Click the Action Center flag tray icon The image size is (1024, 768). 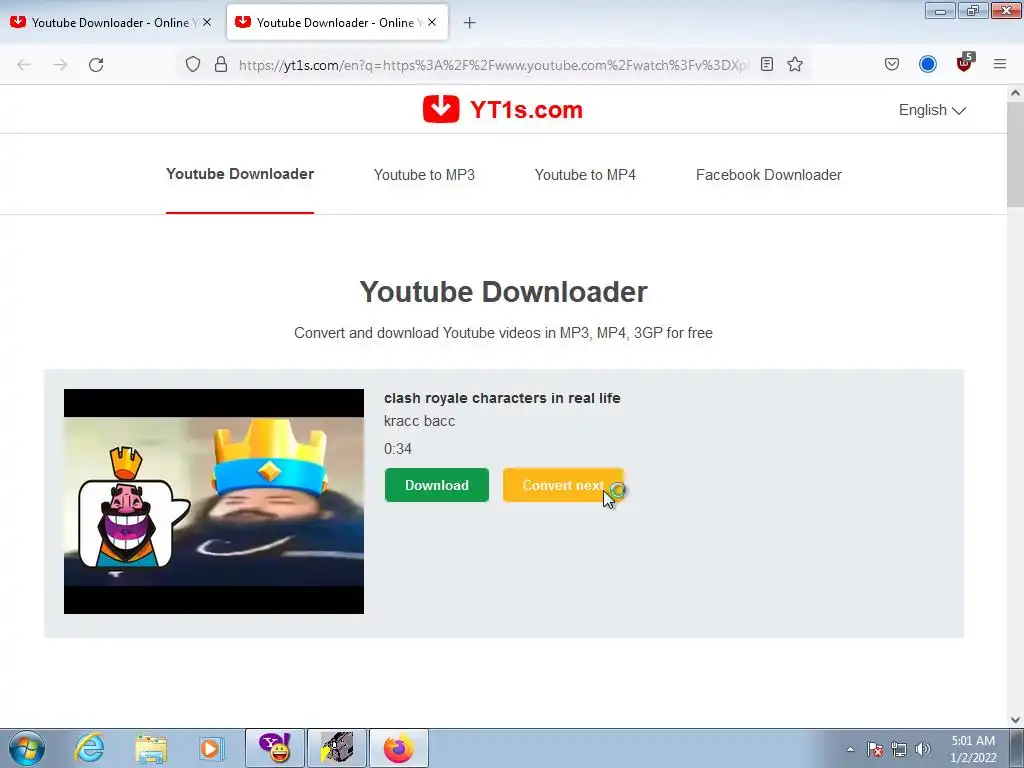[x=875, y=749]
